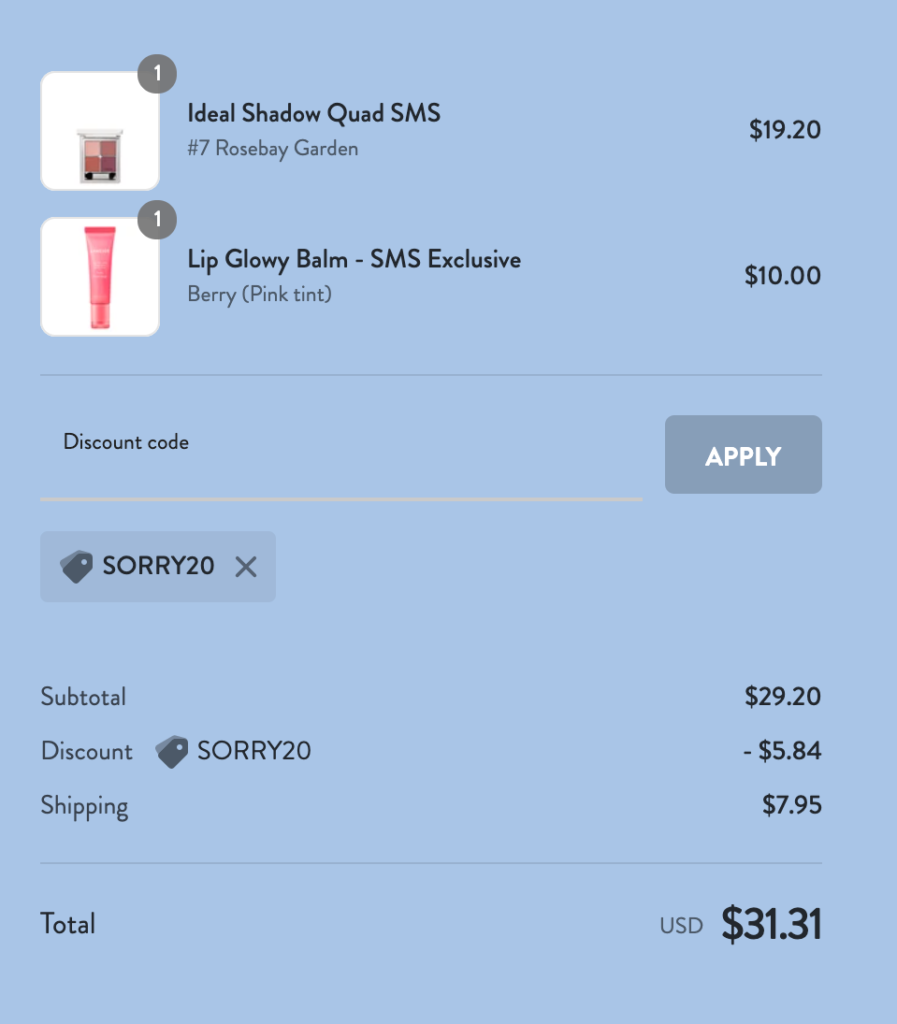Click the Lip Glowy Balm product title
This screenshot has height=1024, width=897.
tap(354, 260)
